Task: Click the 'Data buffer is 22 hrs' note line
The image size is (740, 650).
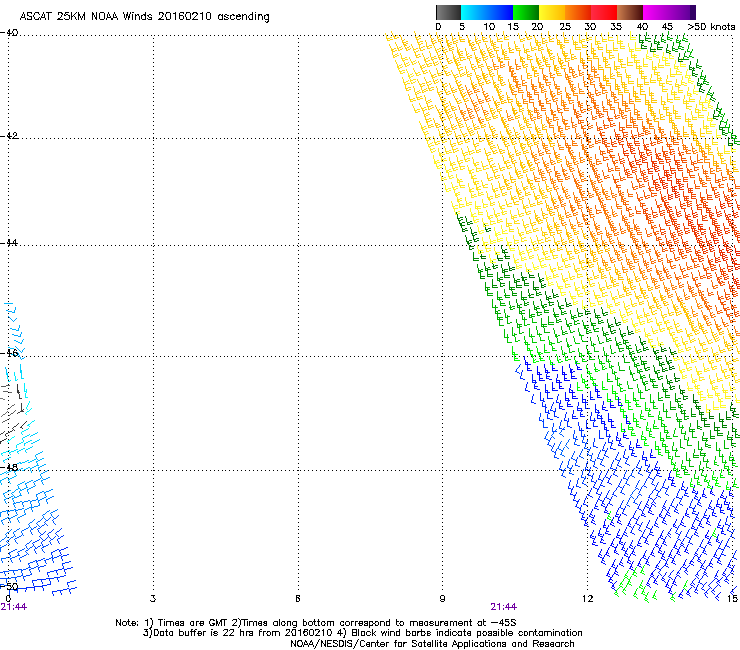Action: 362,633
